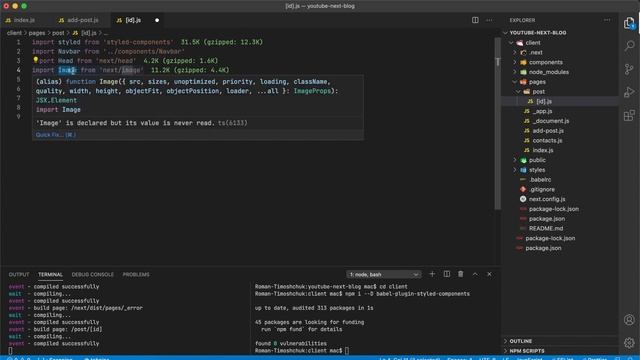Open index.js in the Explorer tree
The width and height of the screenshot is (640, 360).
point(543,150)
